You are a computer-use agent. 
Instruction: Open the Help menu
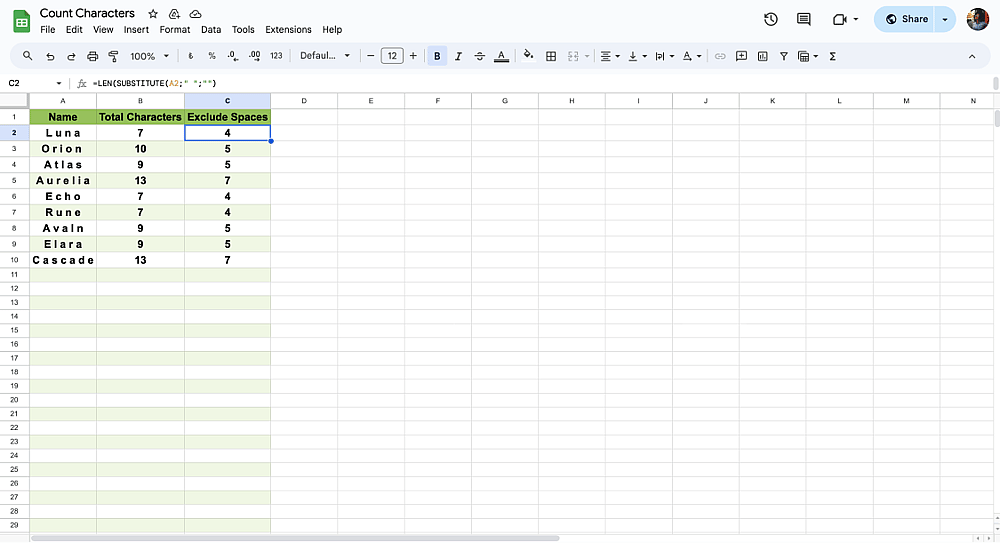(332, 29)
